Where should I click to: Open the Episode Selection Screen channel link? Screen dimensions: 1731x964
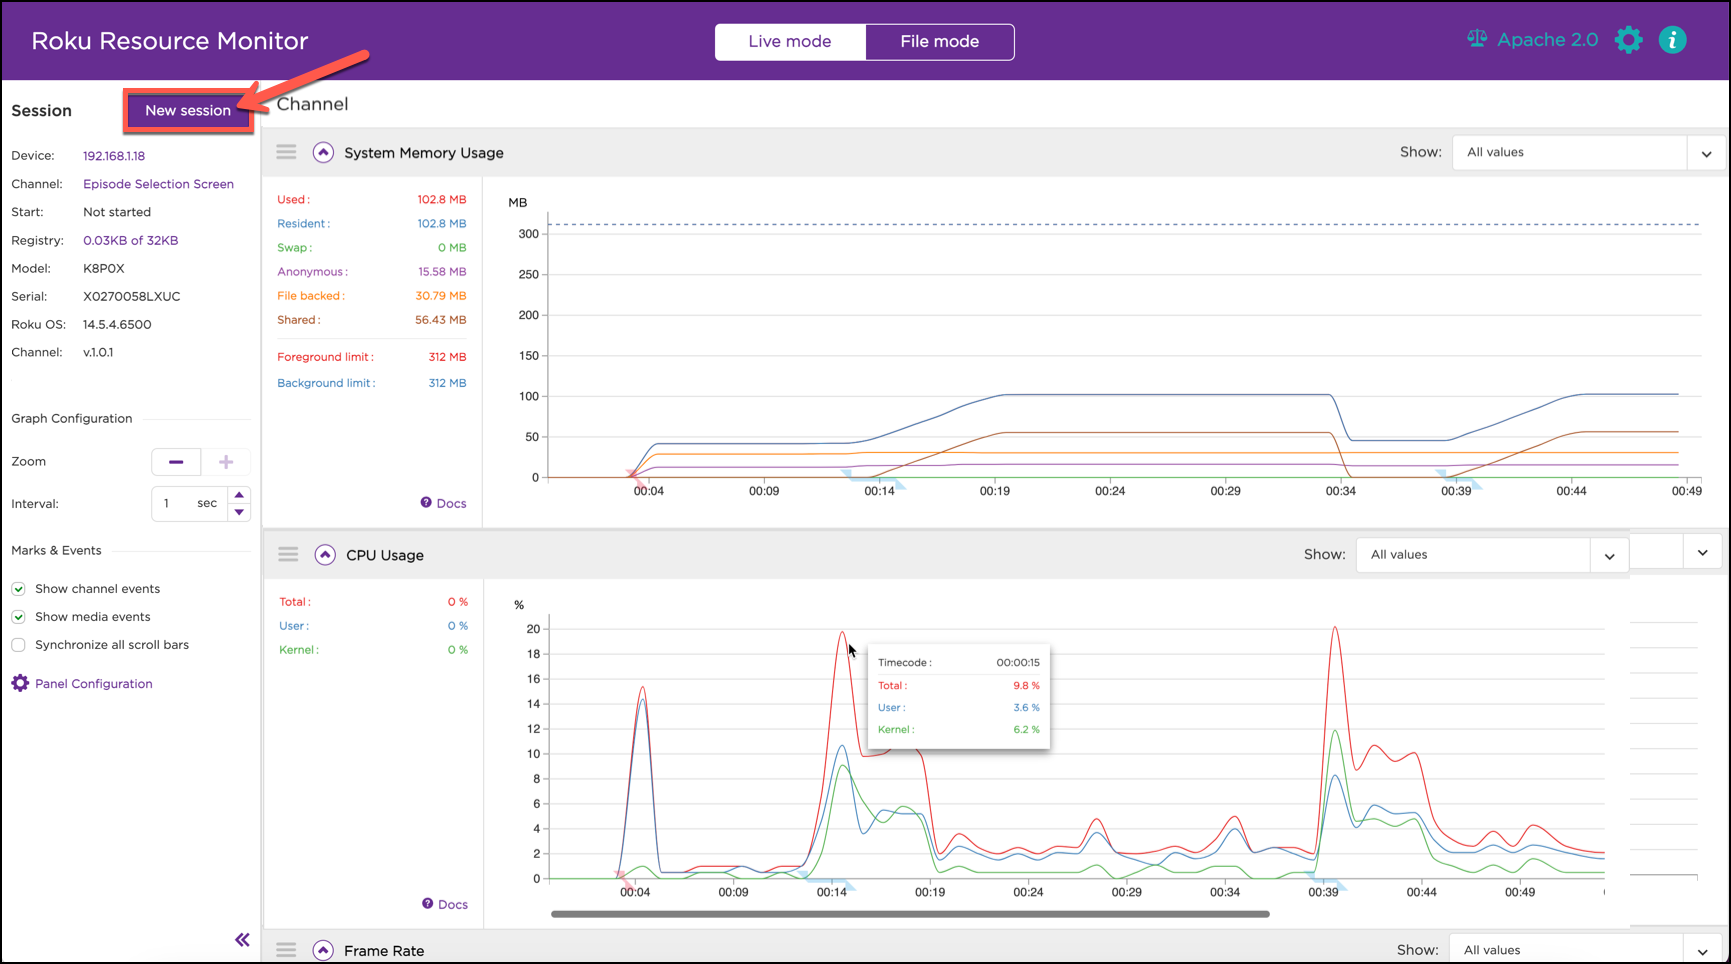tap(158, 184)
